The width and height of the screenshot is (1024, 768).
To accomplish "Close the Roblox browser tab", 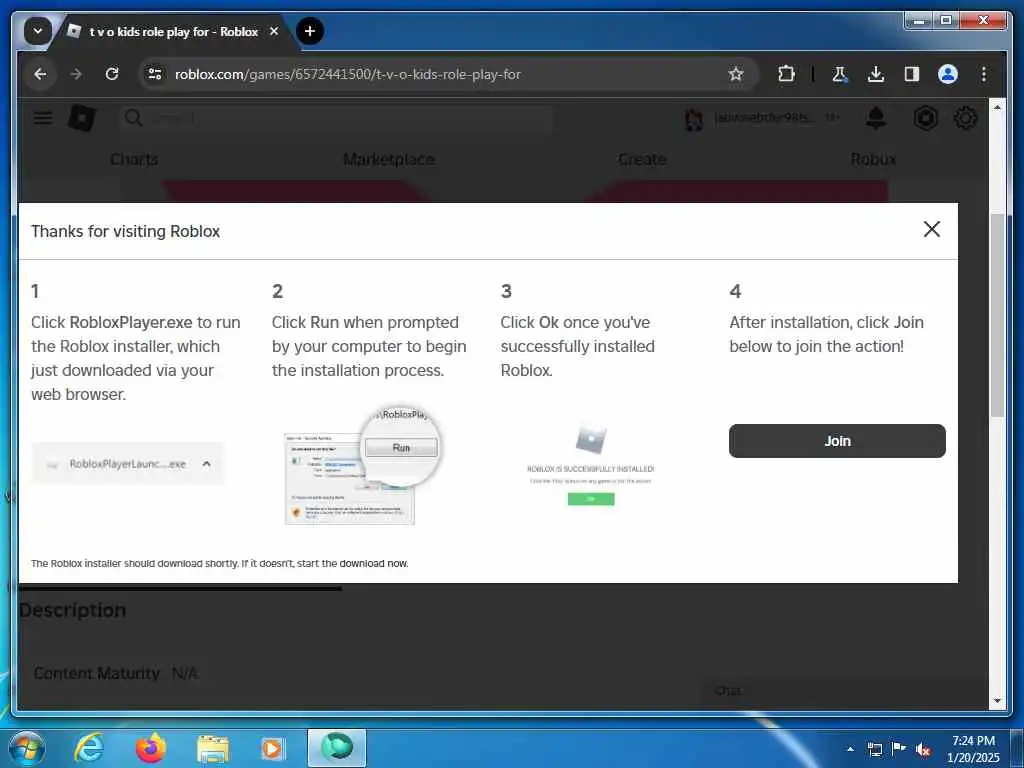I will point(274,31).
